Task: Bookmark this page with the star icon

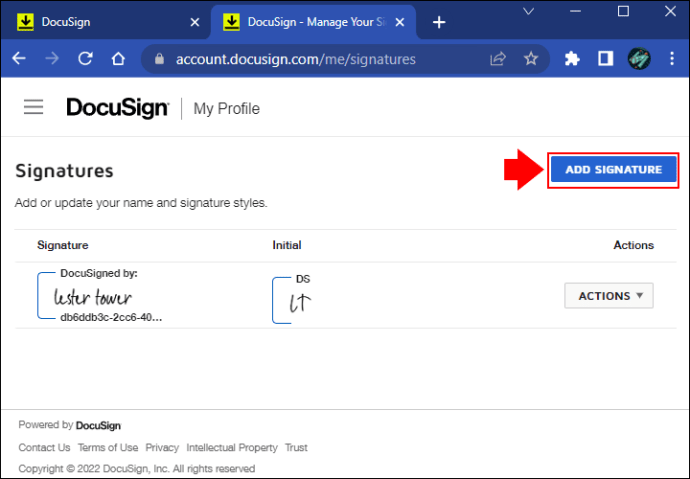Action: [531, 59]
